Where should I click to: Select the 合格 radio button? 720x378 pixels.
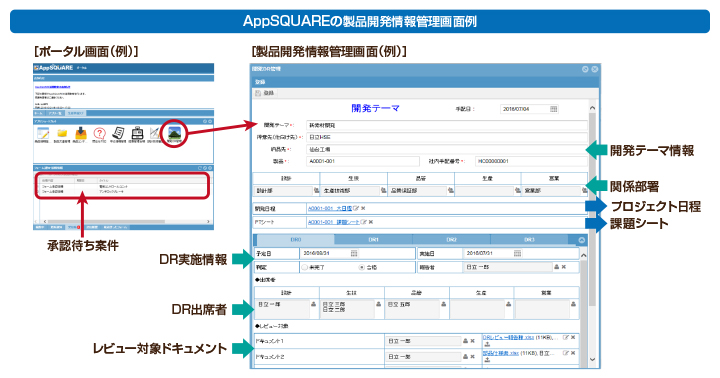pos(361,267)
